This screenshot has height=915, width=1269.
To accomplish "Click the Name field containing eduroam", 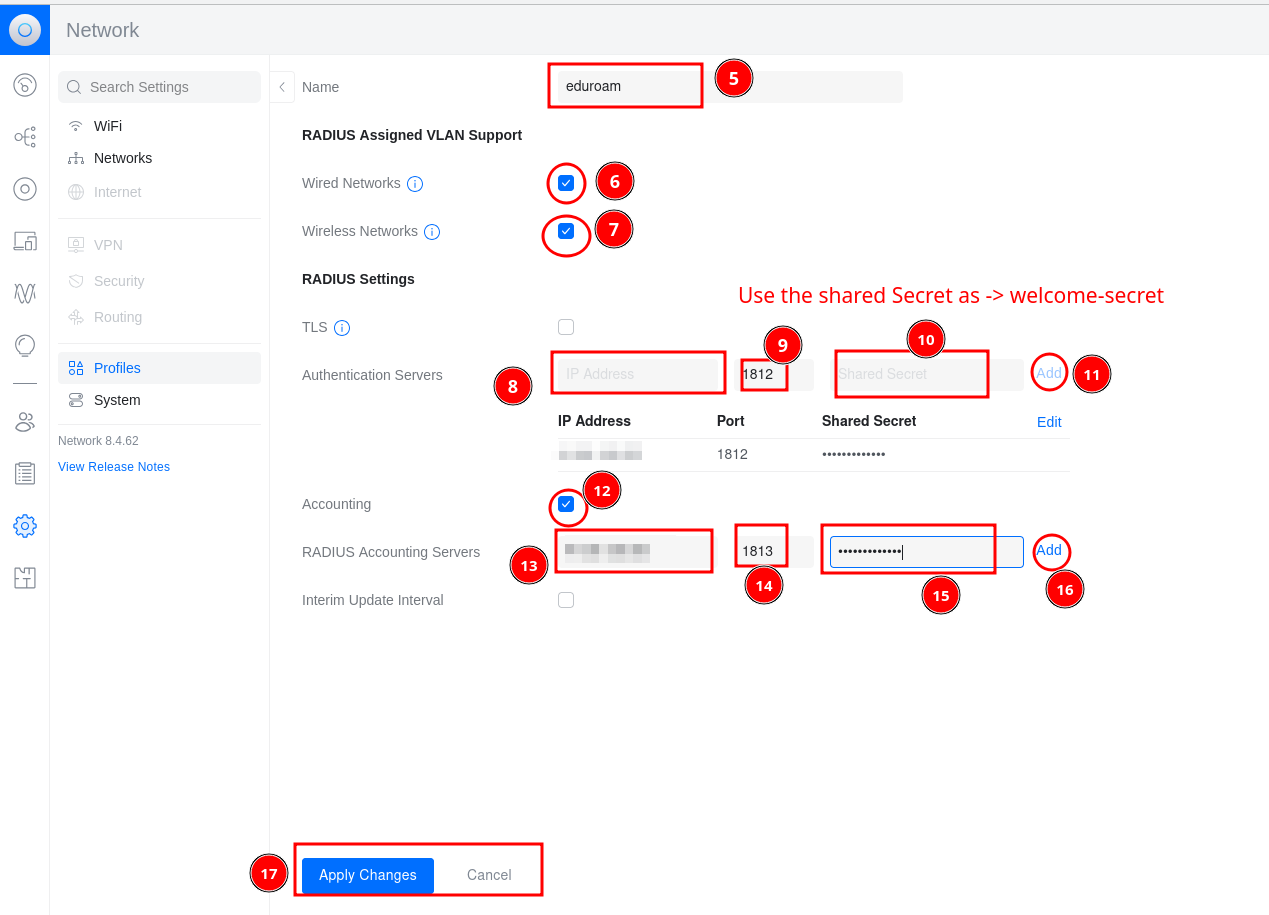I will (x=730, y=87).
